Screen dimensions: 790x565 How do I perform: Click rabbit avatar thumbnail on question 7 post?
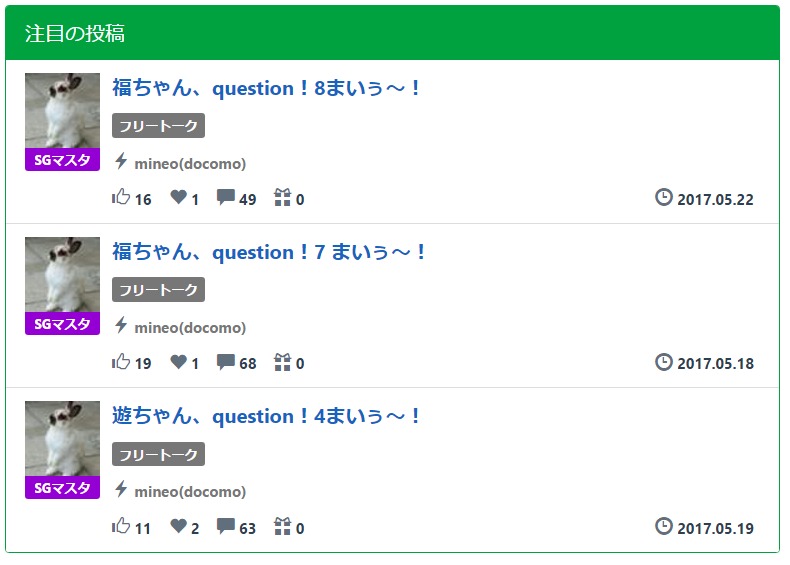tap(62, 274)
